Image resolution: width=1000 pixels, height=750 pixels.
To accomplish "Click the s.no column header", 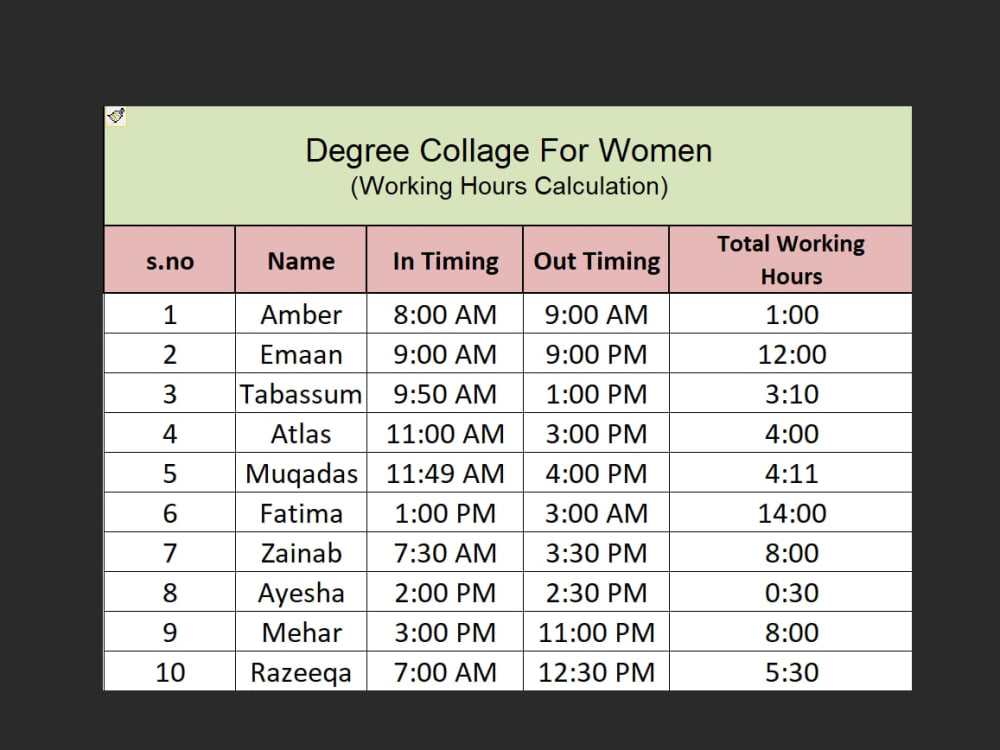I will pos(170,260).
